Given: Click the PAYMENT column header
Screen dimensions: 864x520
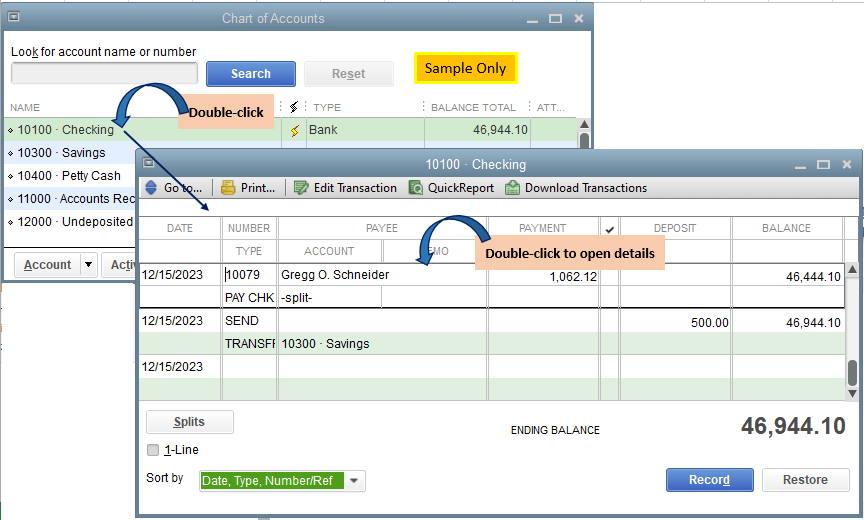Looking at the screenshot, I should coord(542,229).
